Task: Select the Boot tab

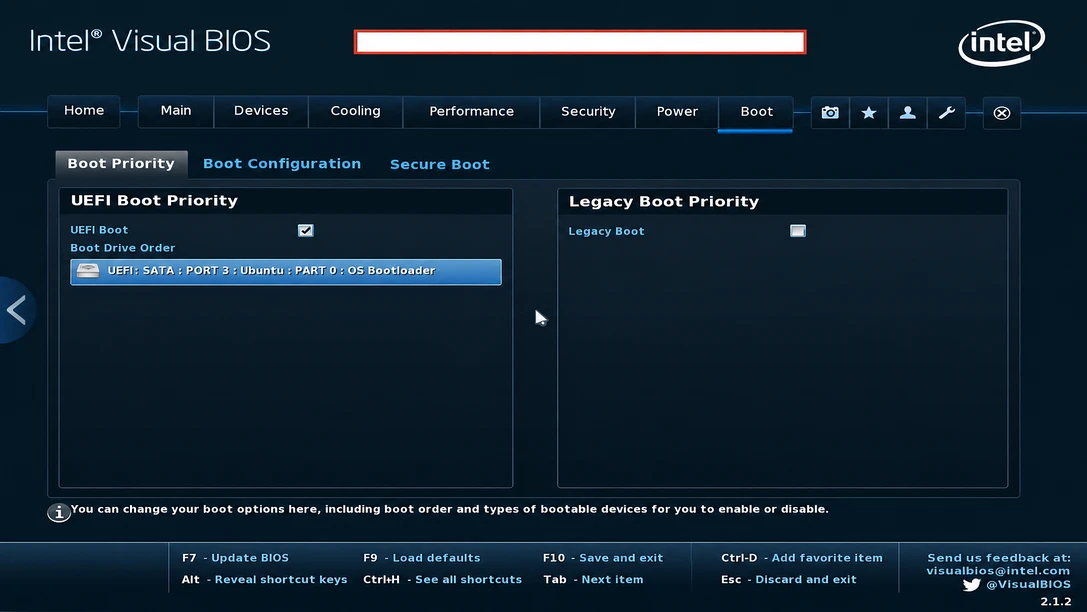Action: coord(756,112)
